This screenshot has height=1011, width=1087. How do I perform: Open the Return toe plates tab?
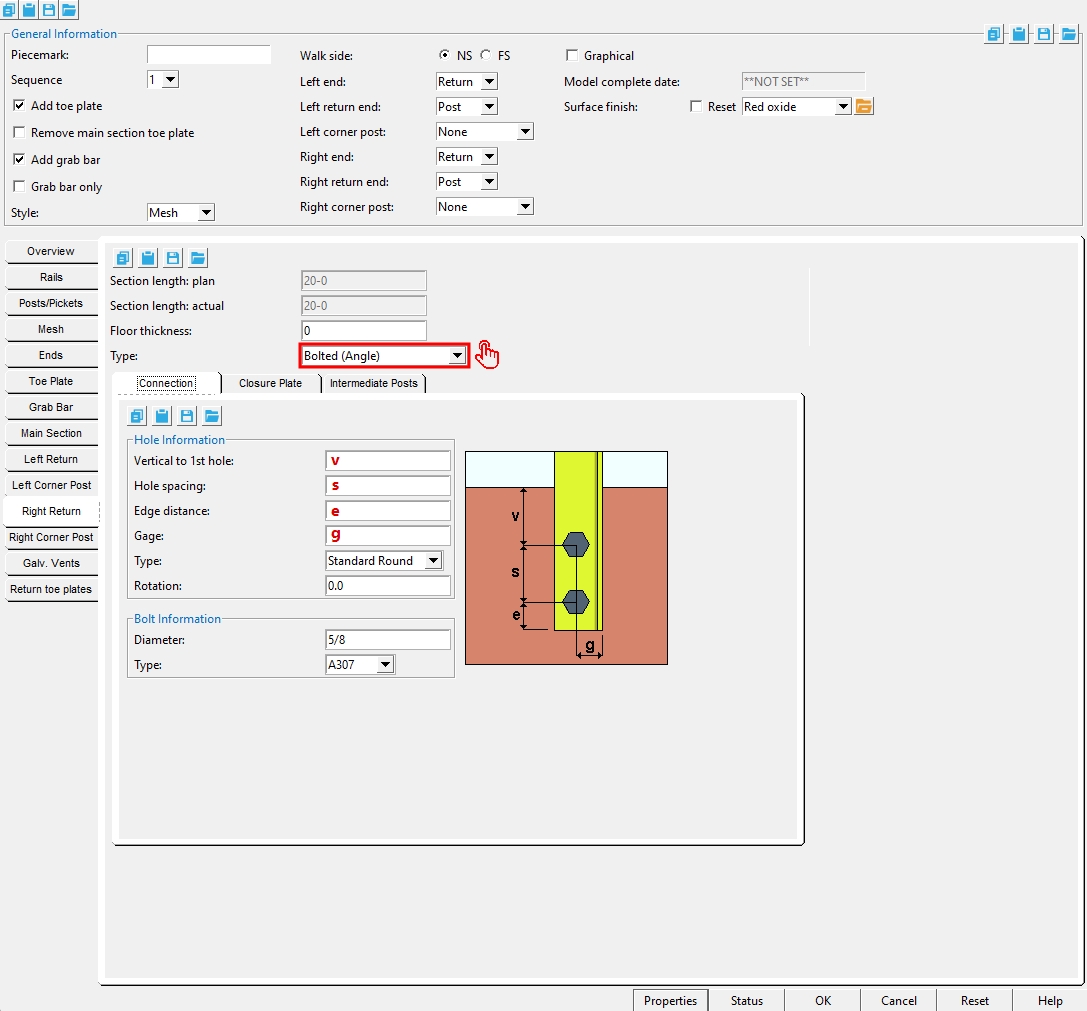pyautogui.click(x=51, y=589)
